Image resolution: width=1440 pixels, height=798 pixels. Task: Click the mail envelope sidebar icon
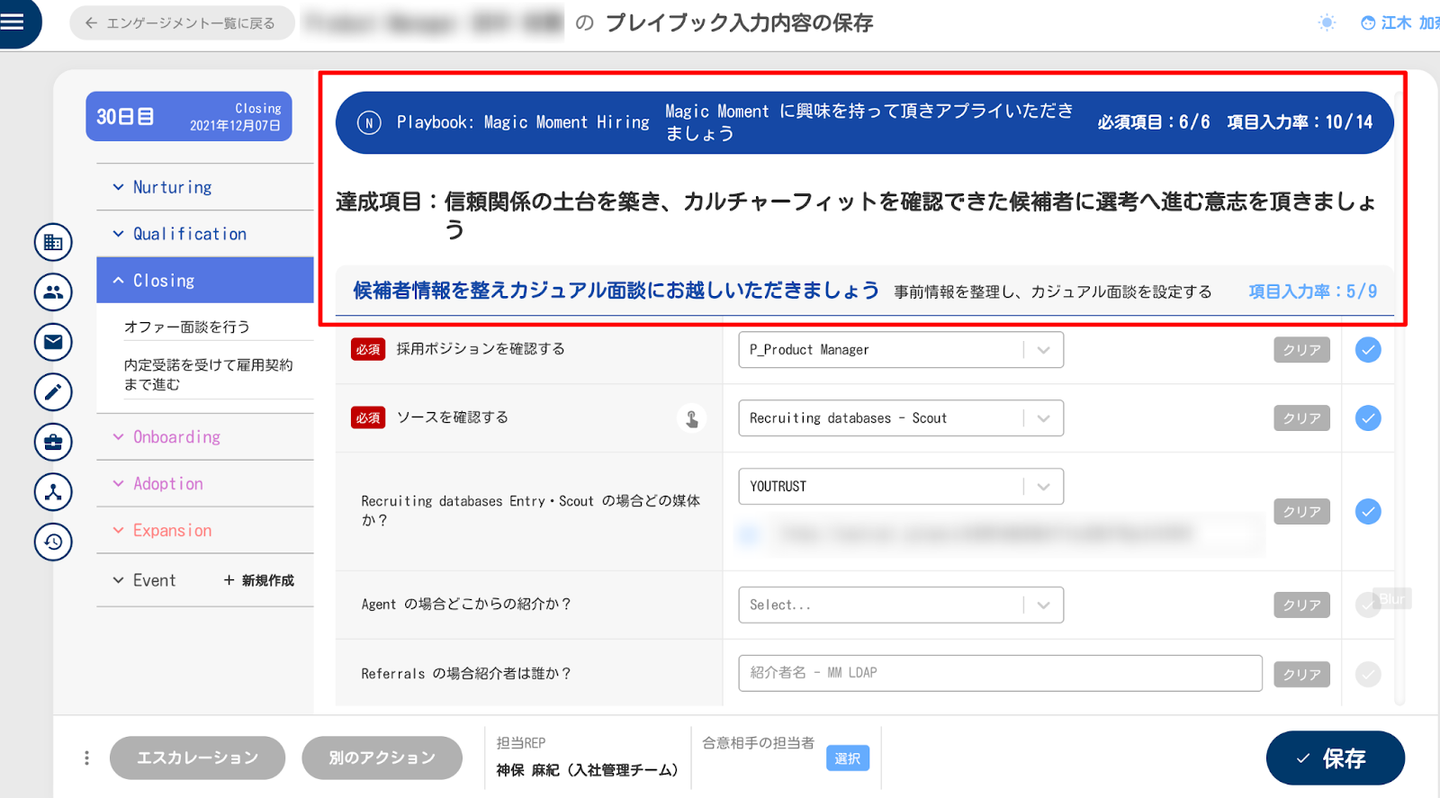point(53,342)
